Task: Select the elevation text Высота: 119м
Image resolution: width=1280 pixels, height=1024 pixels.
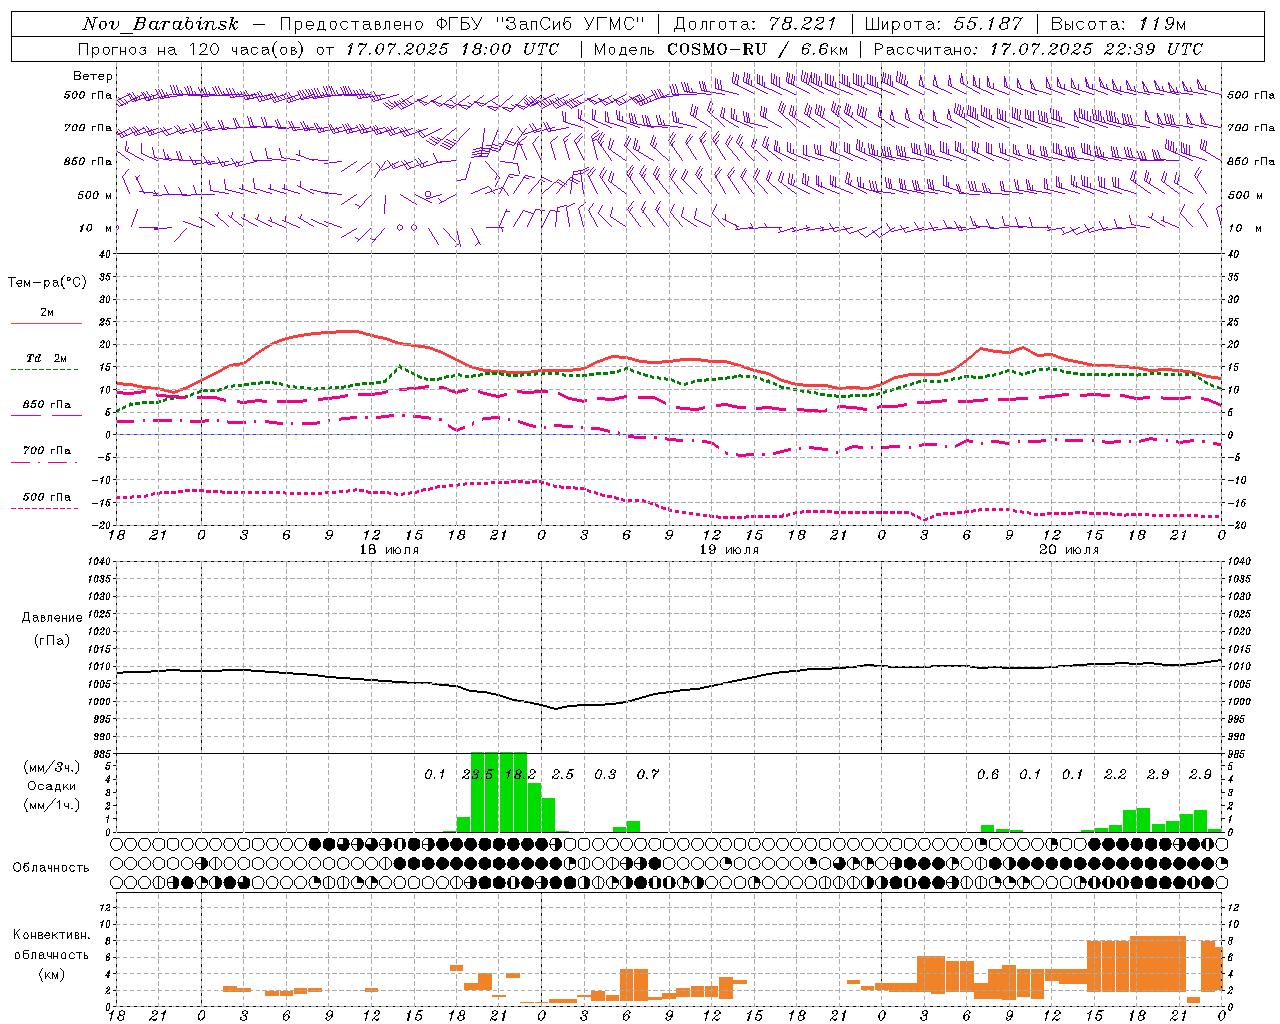Action: tap(1118, 24)
